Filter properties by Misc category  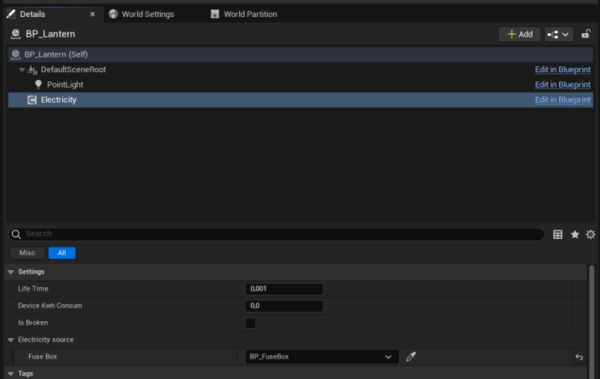(27, 253)
